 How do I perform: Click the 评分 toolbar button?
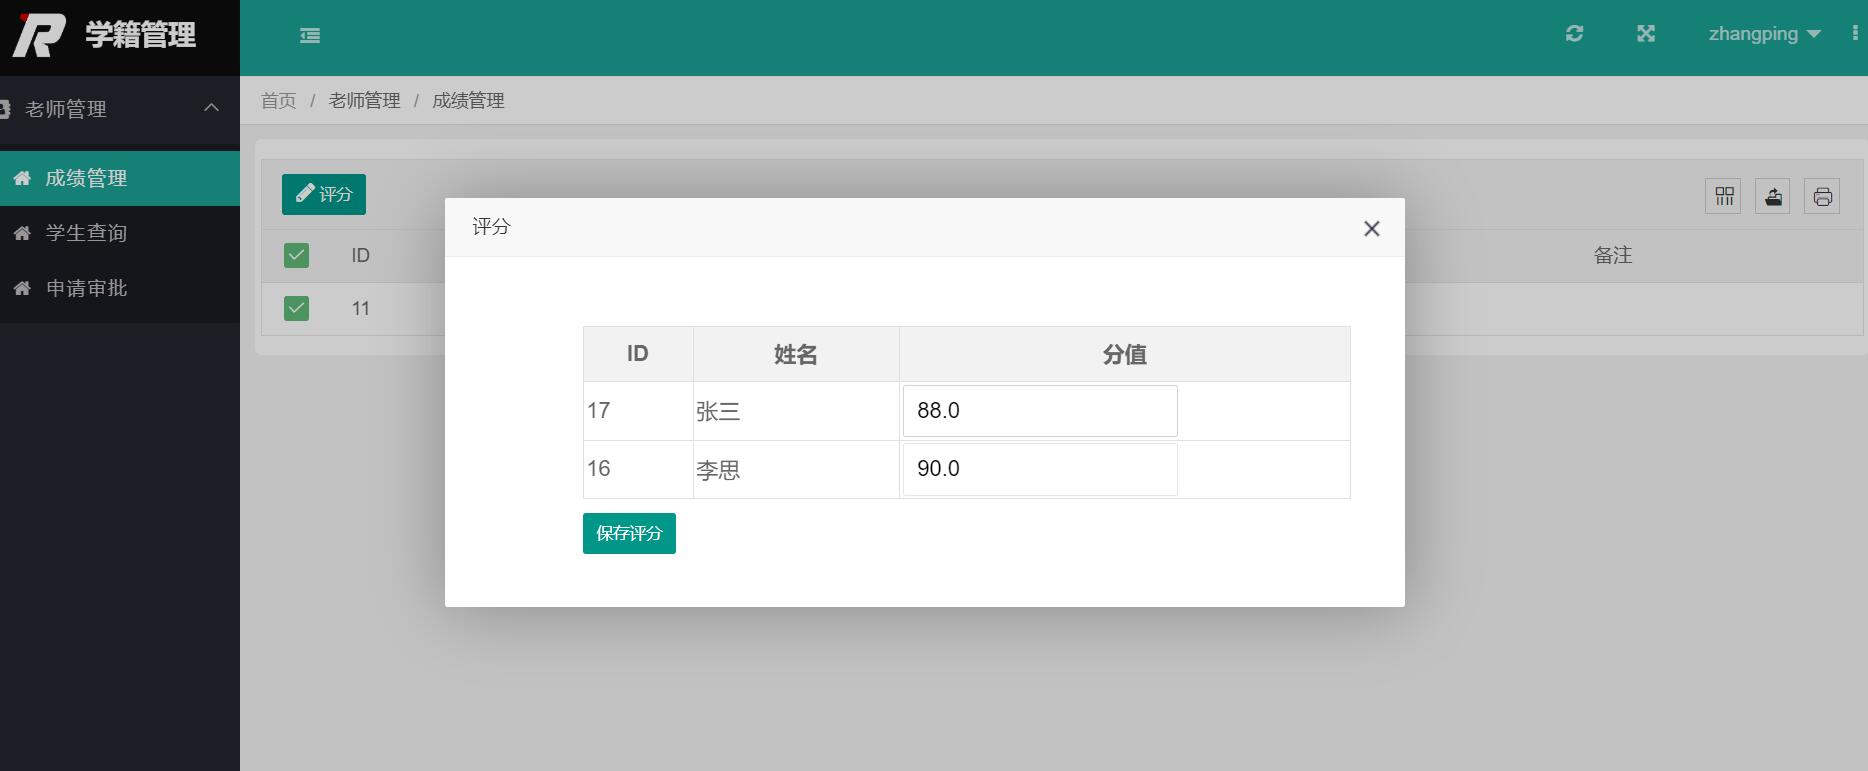point(324,194)
